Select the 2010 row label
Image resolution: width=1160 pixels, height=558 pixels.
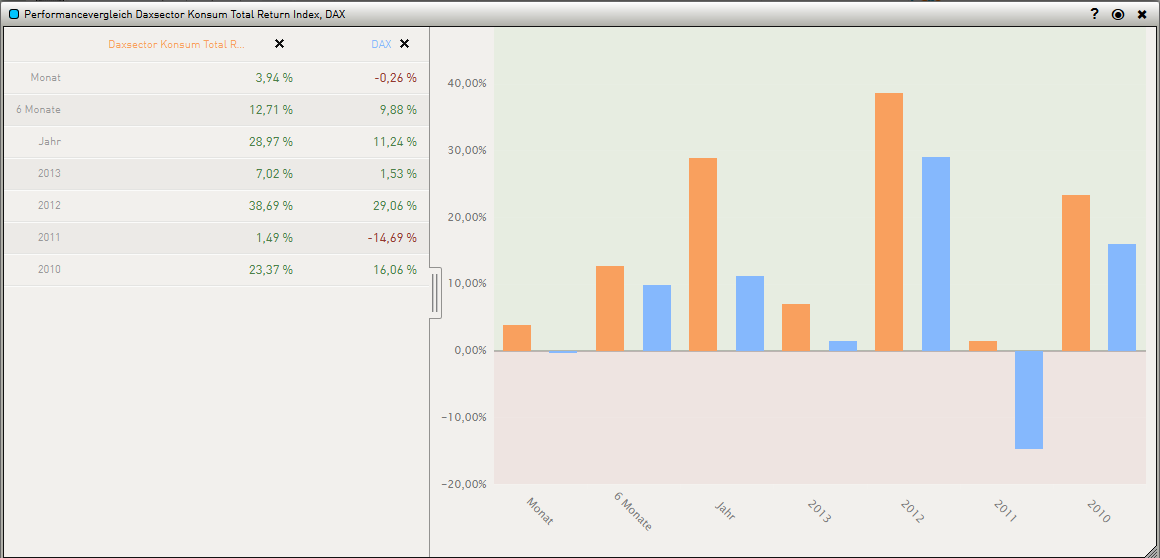point(50,269)
